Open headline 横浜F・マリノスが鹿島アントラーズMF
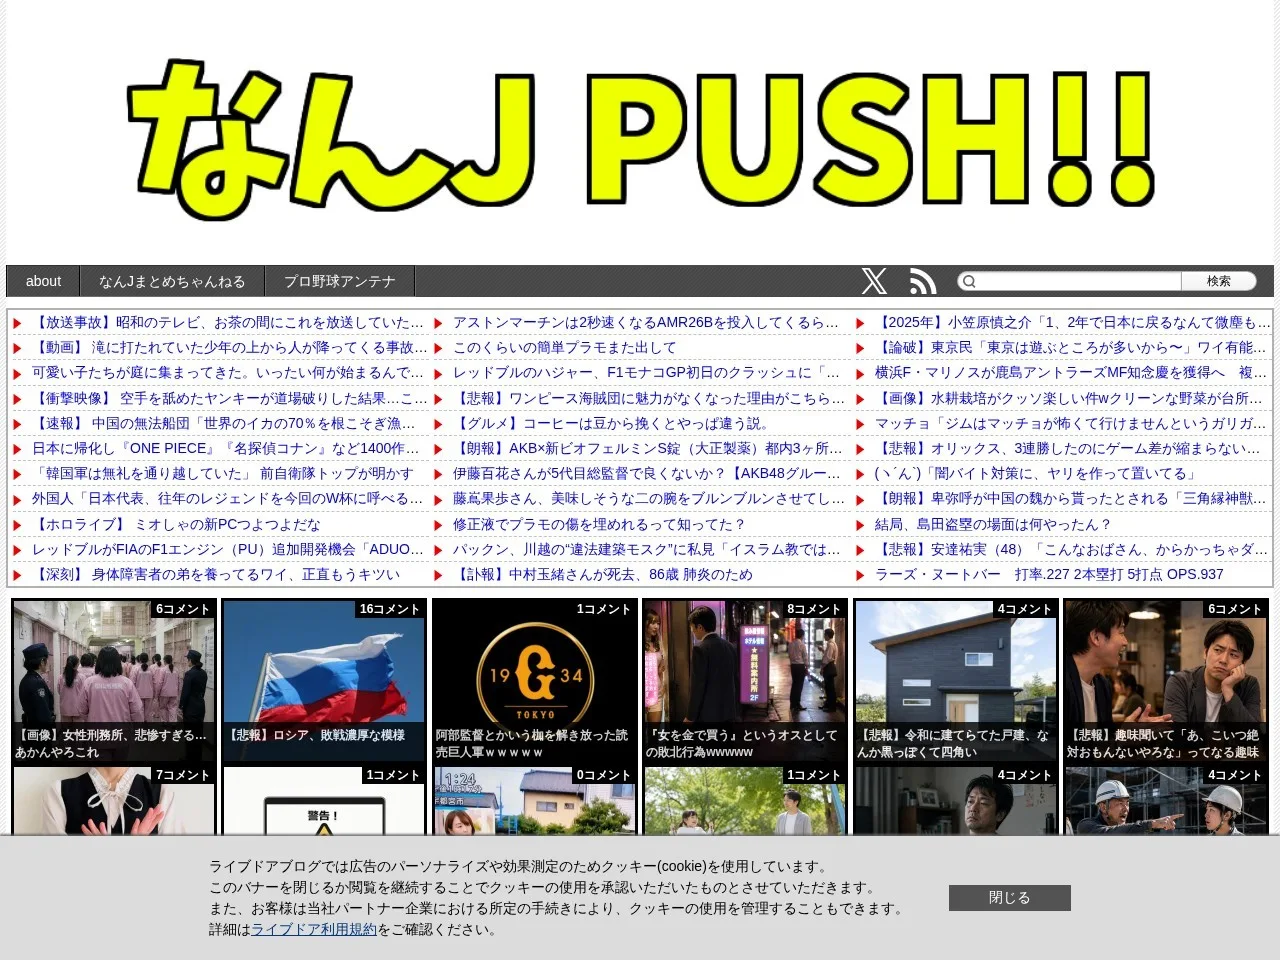Screen dimensions: 1280x960 [x=1071, y=372]
